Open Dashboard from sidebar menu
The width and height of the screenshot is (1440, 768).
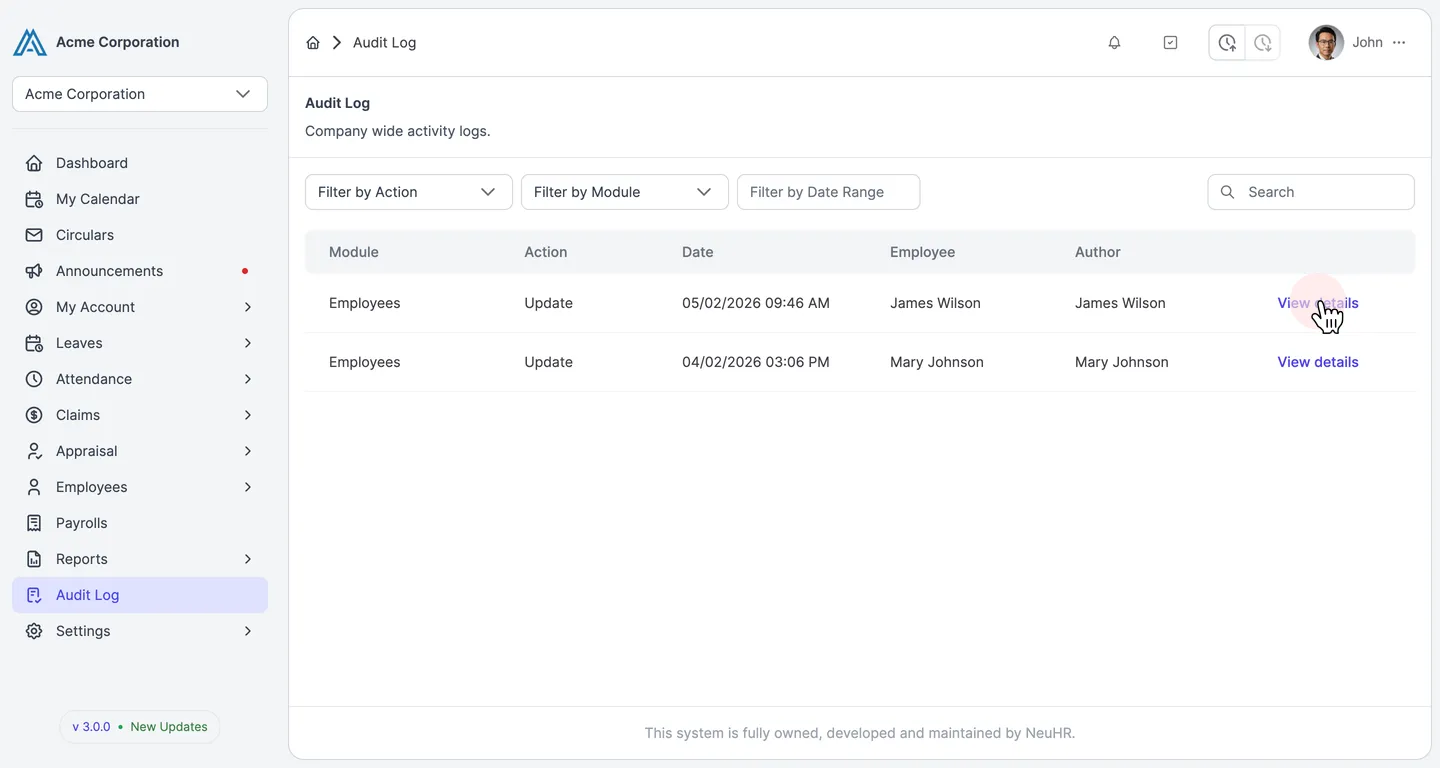pyautogui.click(x=140, y=163)
